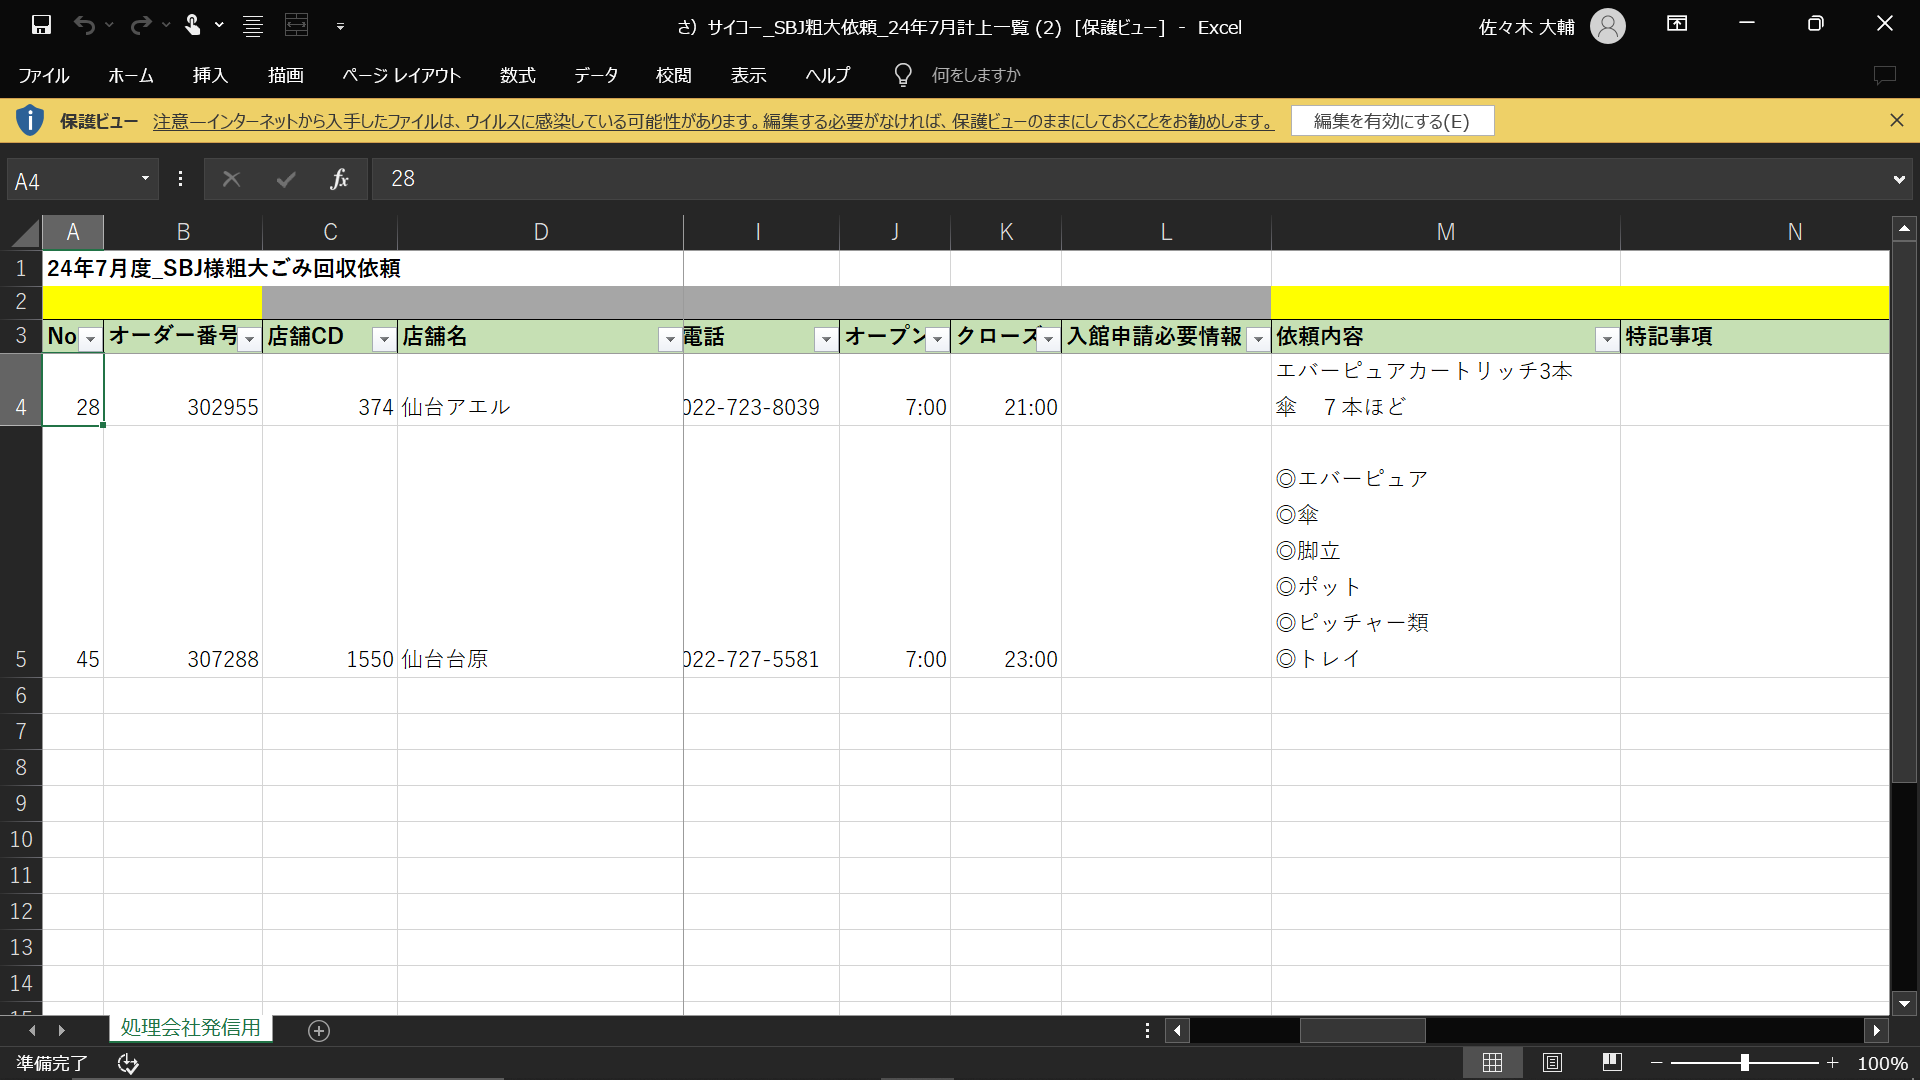Select the 処理会社発信用 sheet tab
The height and width of the screenshot is (1080, 1920).
click(190, 1027)
